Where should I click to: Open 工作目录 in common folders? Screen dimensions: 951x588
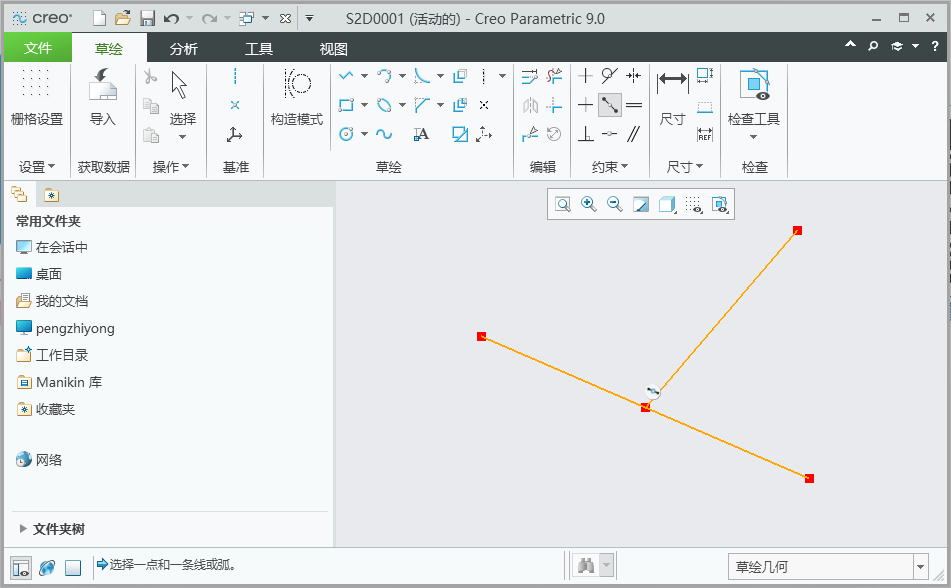52,355
